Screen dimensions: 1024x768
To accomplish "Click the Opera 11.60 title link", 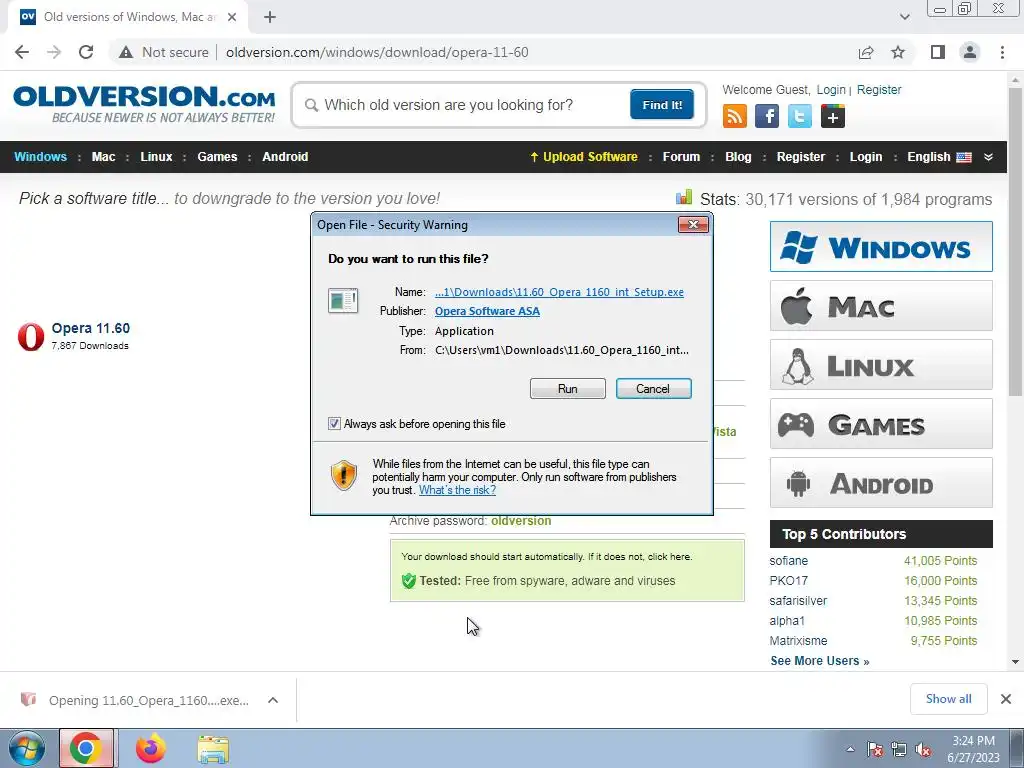I will point(91,328).
